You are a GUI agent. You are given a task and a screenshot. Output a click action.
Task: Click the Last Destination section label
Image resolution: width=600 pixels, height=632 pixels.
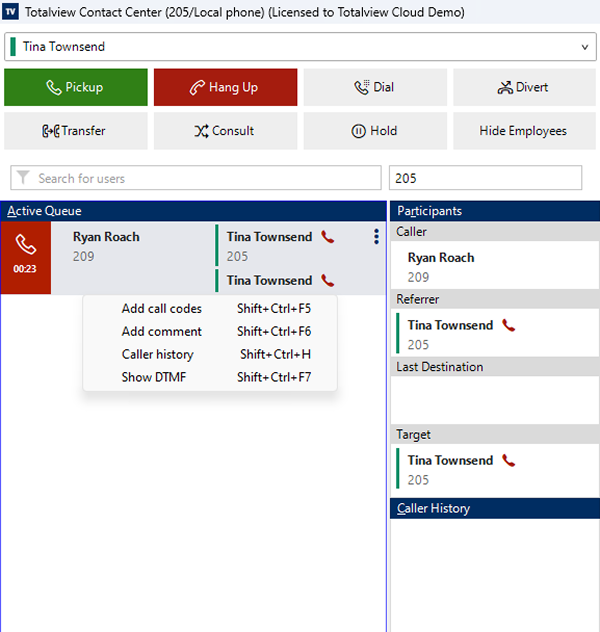point(440,367)
